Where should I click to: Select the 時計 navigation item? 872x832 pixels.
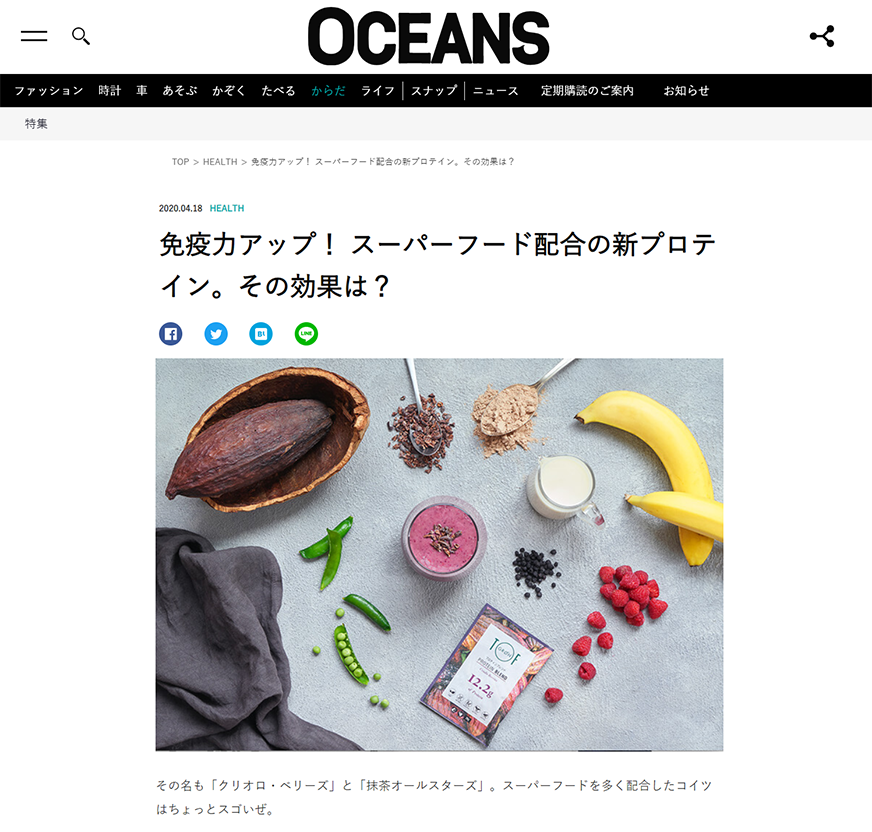click(110, 91)
